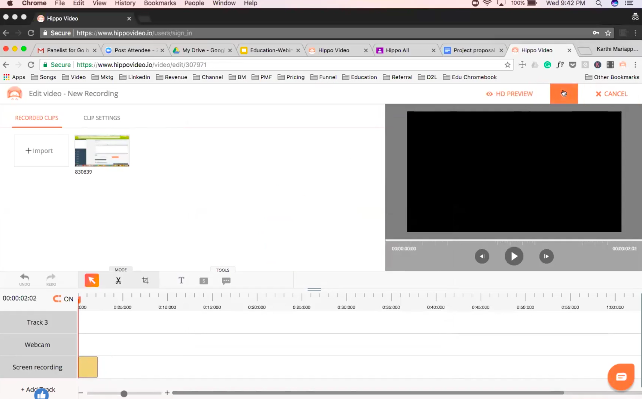Click the Add Track button
The image size is (642, 399).
[38, 390]
